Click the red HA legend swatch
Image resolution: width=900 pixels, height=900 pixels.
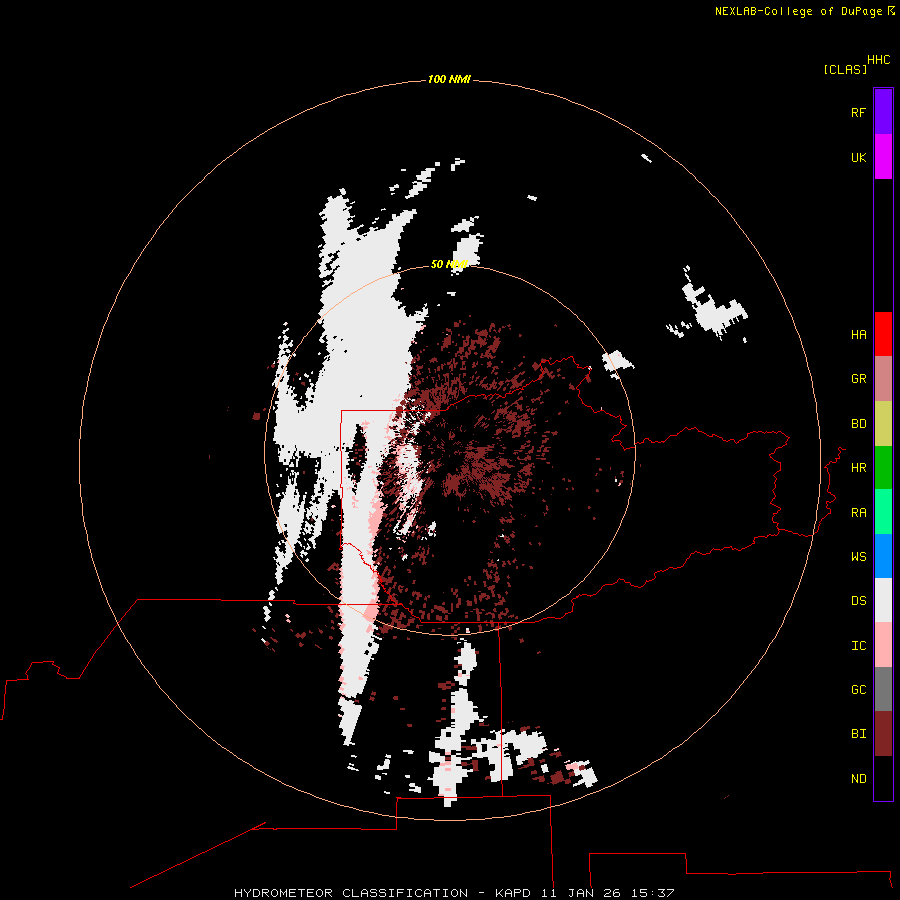tap(883, 334)
